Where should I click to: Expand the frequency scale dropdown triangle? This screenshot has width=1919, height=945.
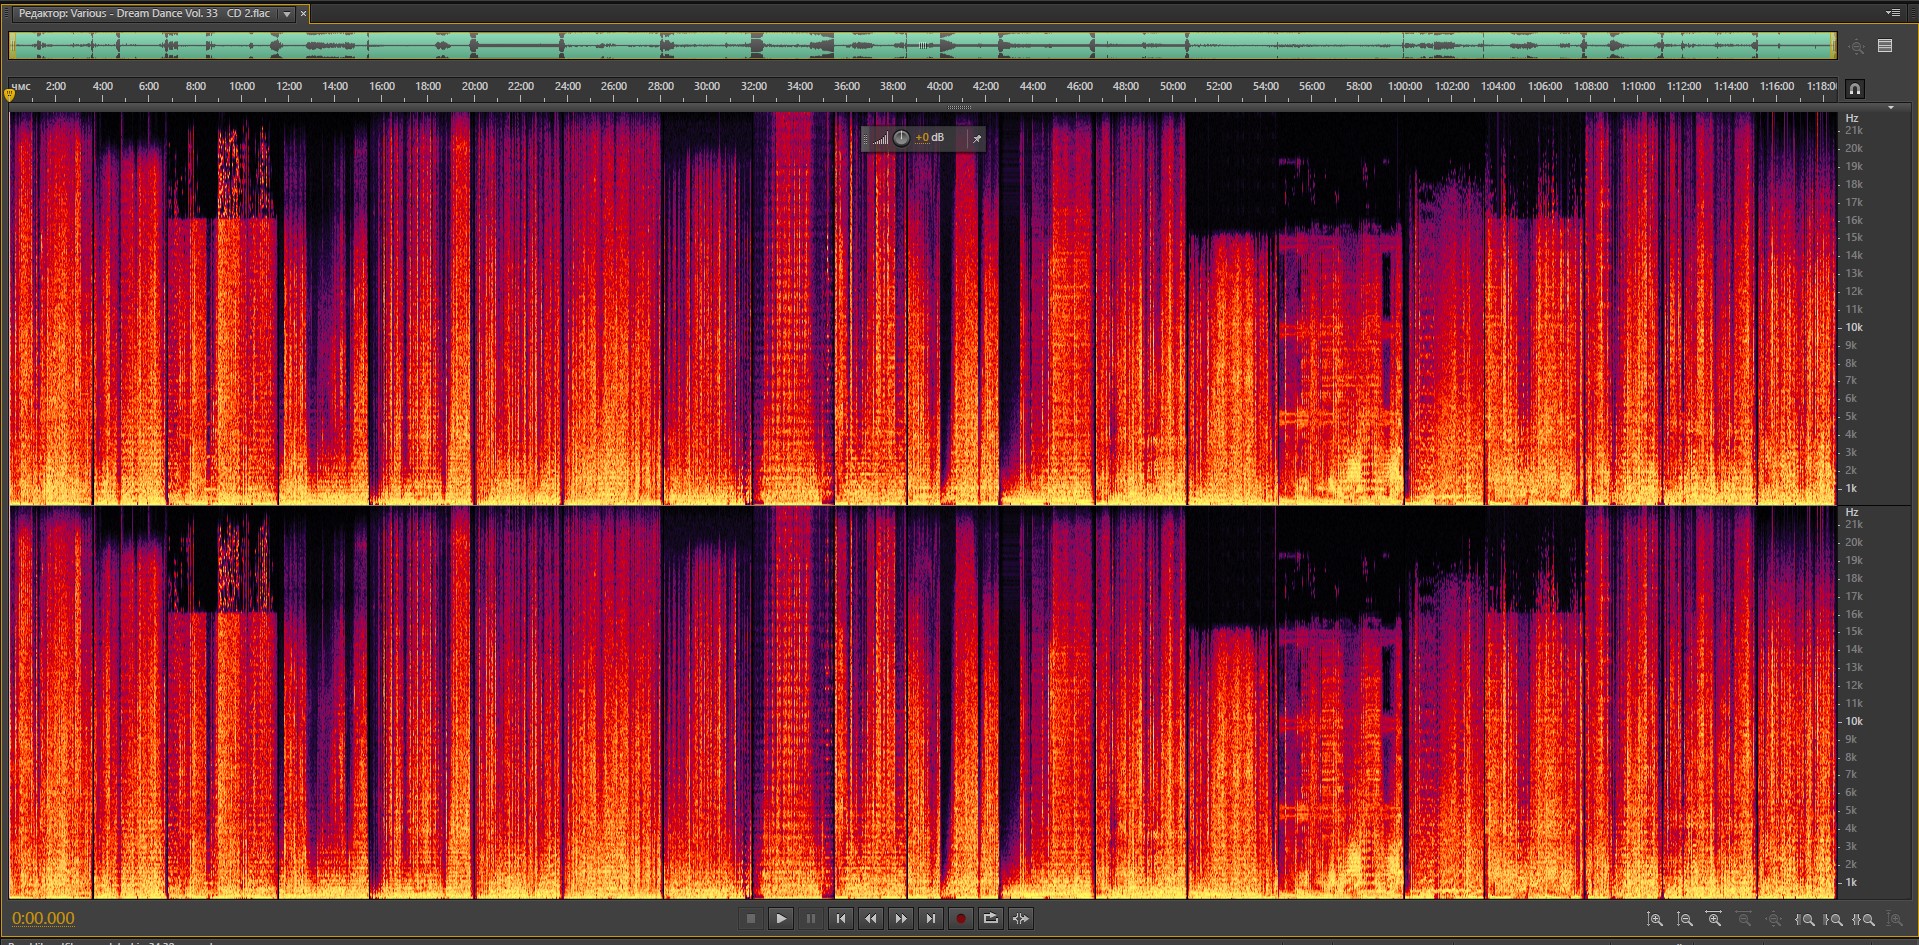coord(1890,107)
